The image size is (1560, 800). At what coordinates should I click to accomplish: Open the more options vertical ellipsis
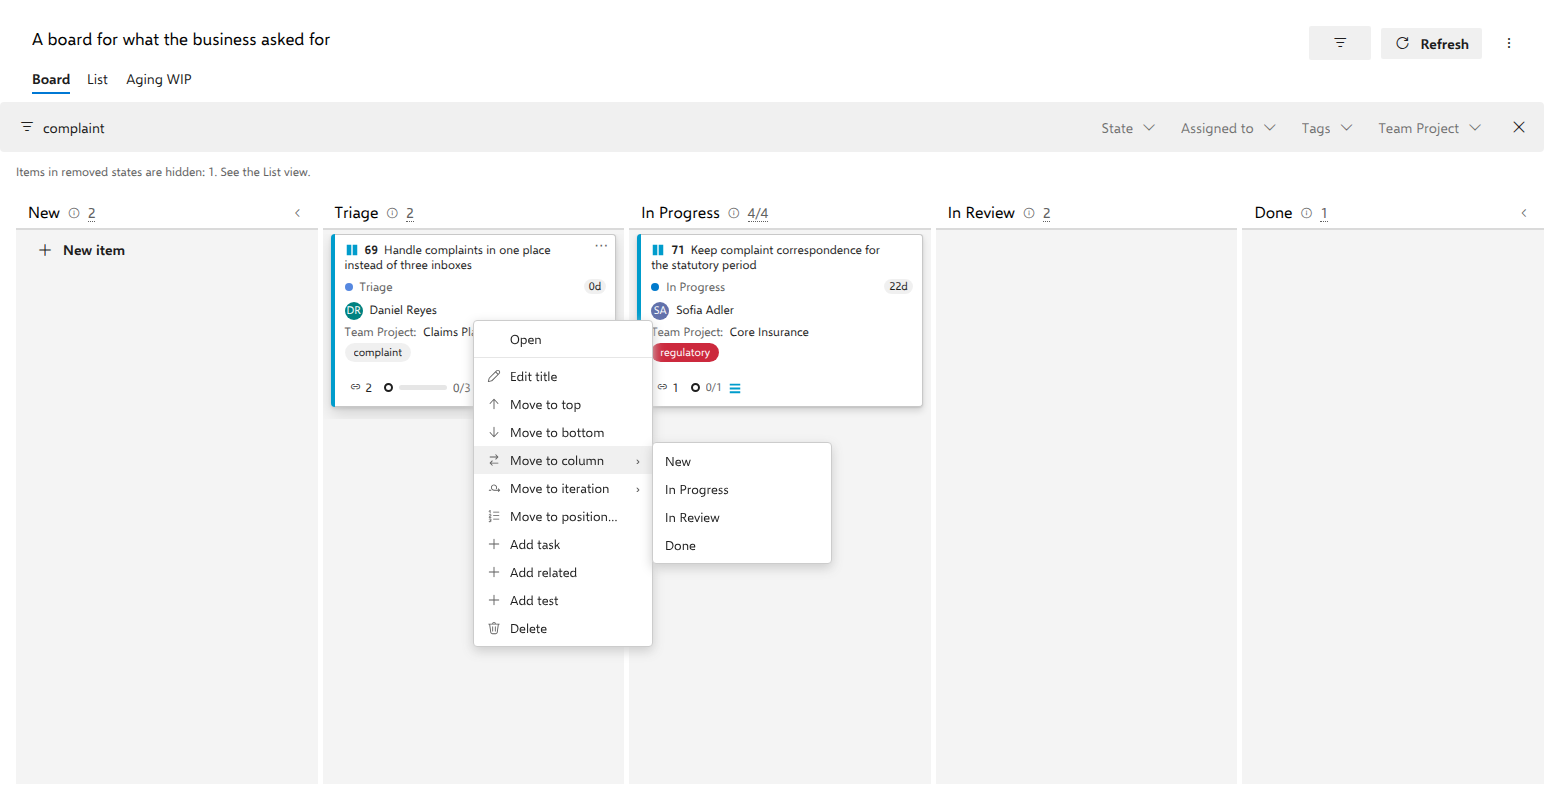click(x=1509, y=43)
